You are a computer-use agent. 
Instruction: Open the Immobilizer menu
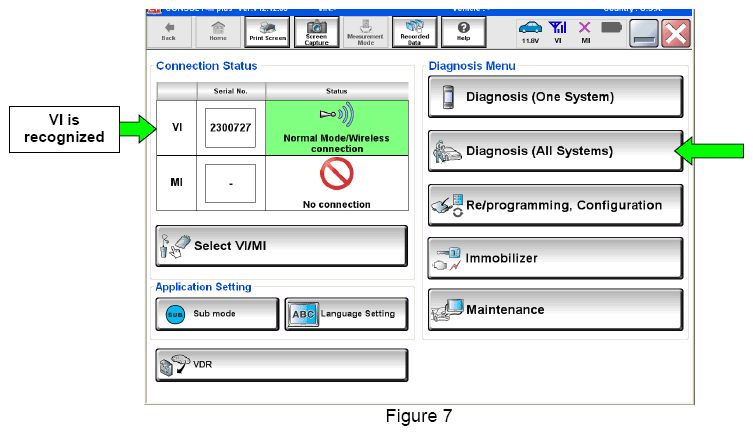pos(555,258)
